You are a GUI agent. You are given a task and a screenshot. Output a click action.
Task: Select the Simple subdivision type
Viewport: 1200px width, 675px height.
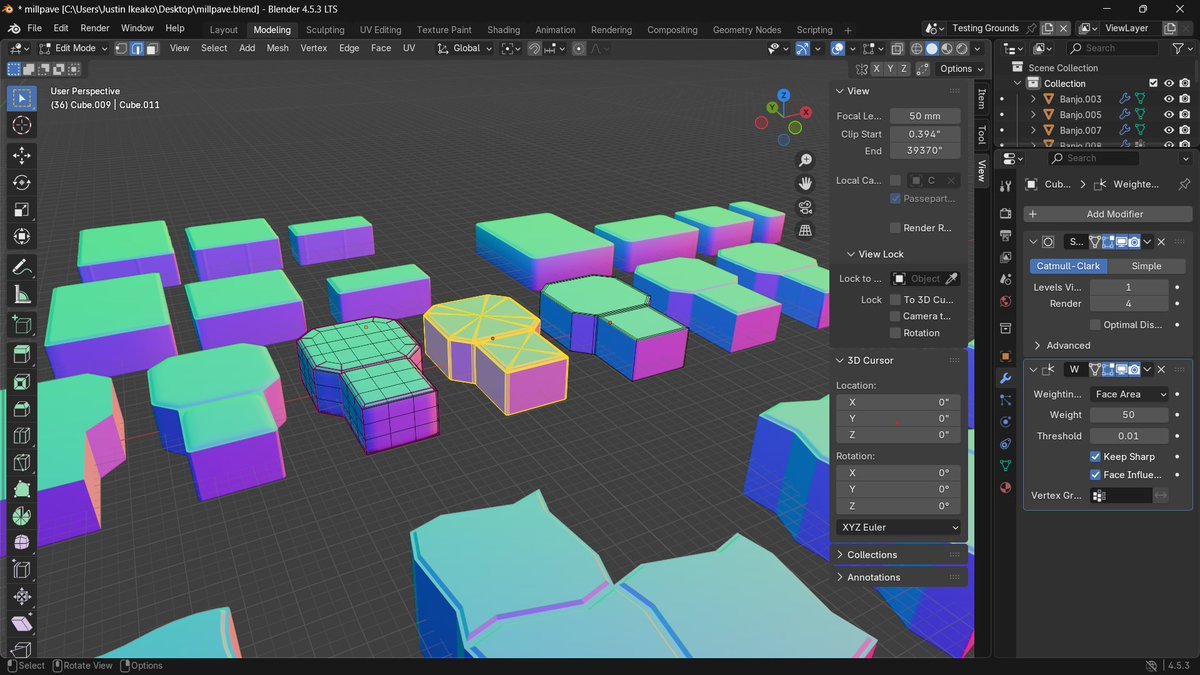pos(1146,266)
